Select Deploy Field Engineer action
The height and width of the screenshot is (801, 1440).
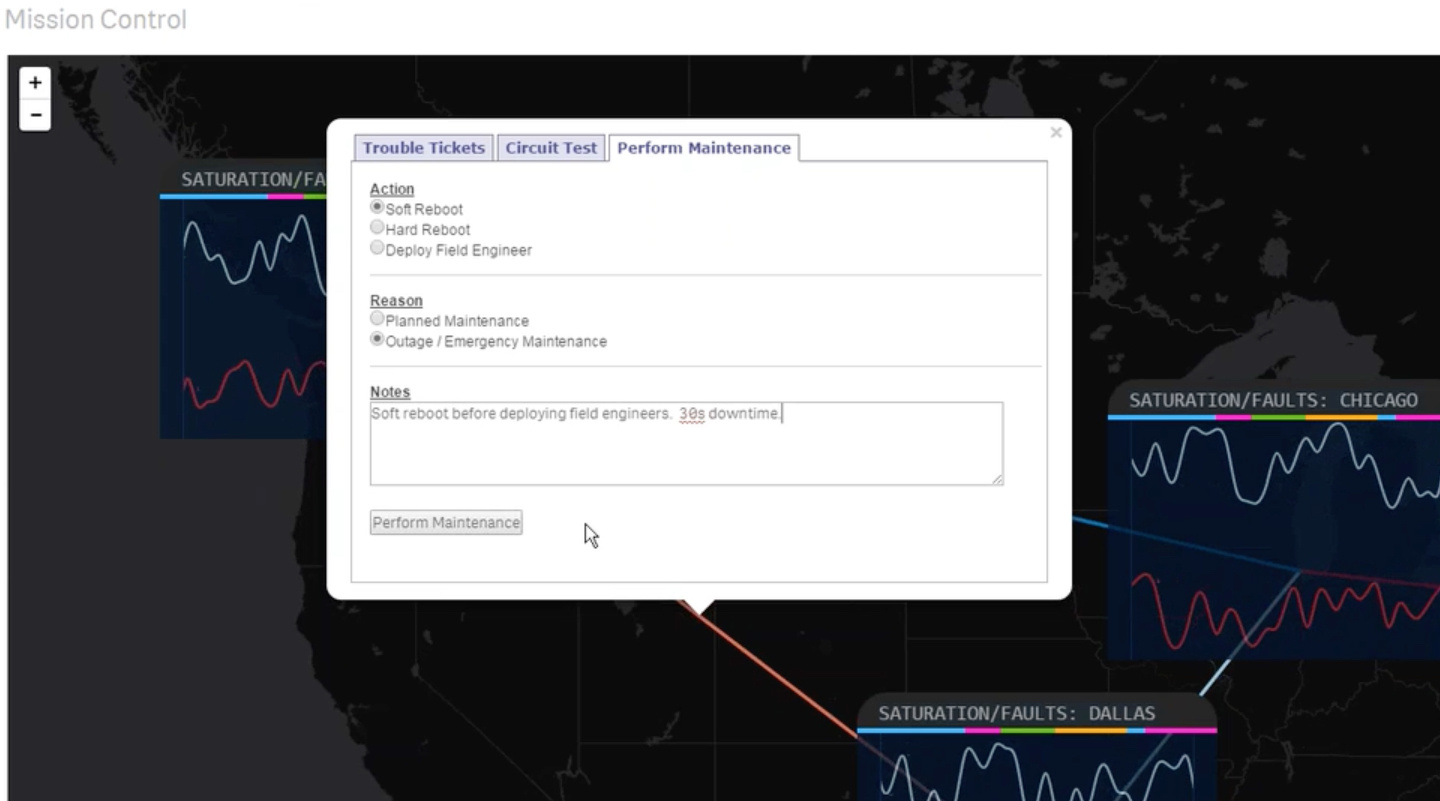click(x=377, y=248)
